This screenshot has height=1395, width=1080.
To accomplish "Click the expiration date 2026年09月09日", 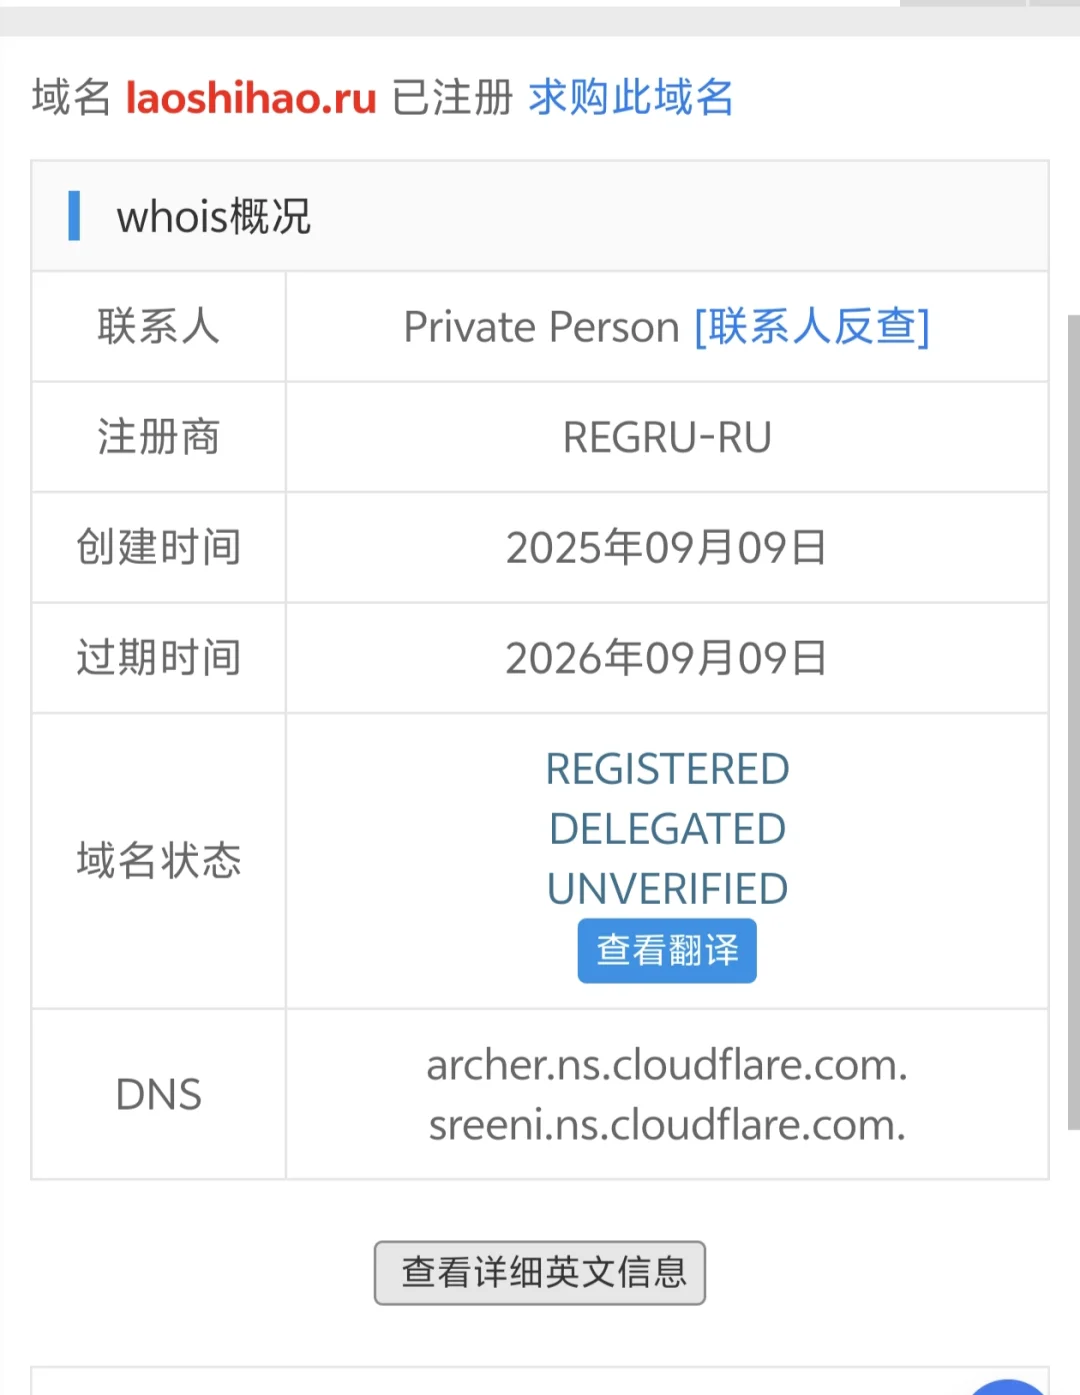I will (x=667, y=658).
